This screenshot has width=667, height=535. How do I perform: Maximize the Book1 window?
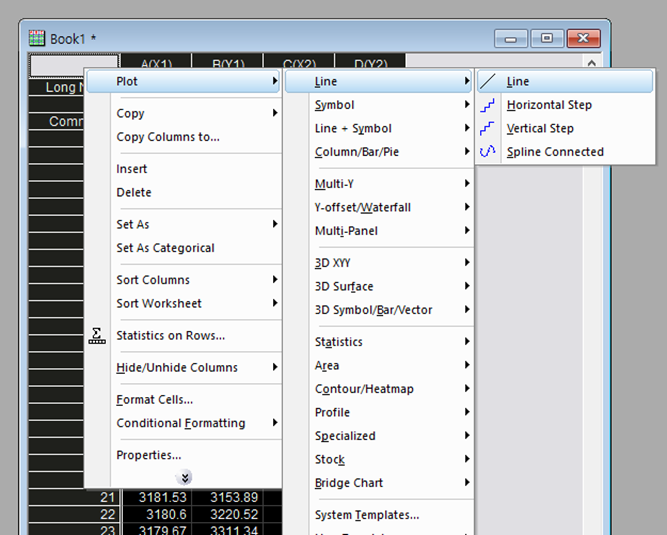click(x=547, y=39)
